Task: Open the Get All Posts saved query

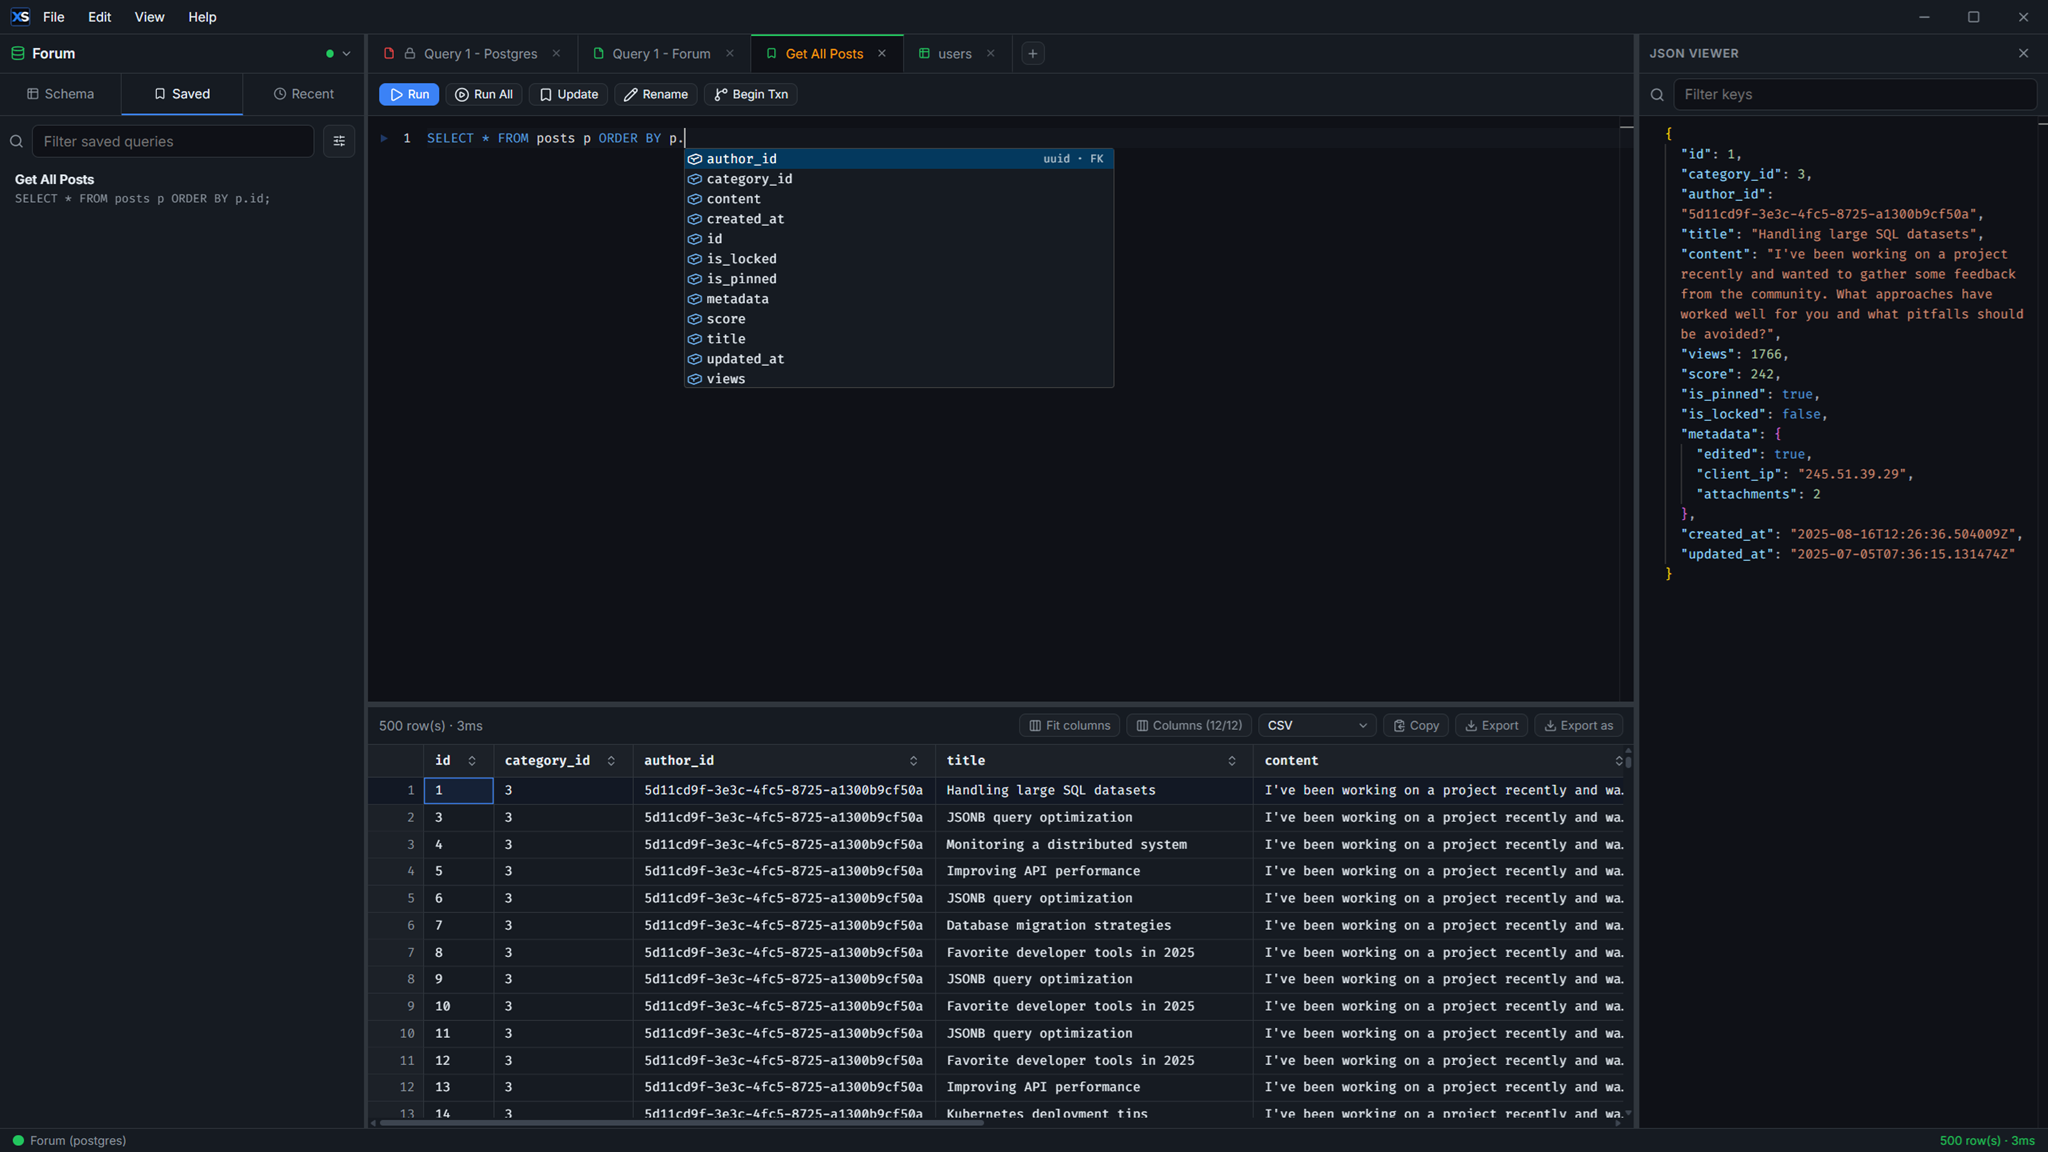Action: coord(182,189)
